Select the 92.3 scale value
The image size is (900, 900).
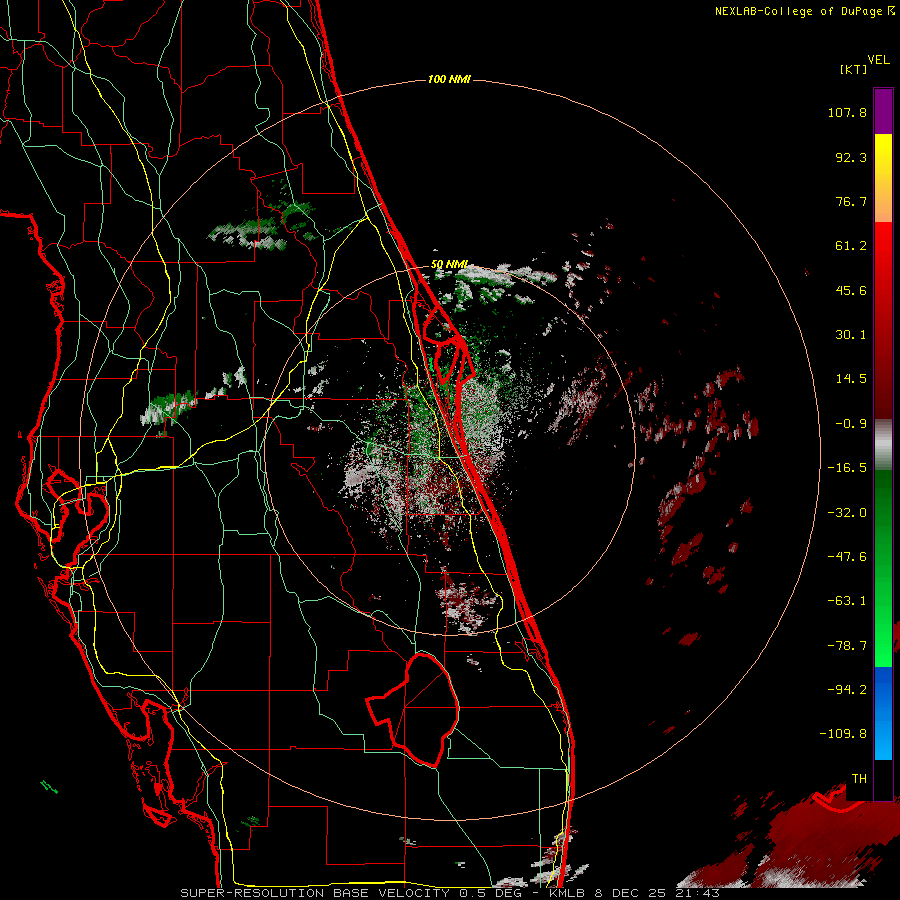click(x=851, y=157)
